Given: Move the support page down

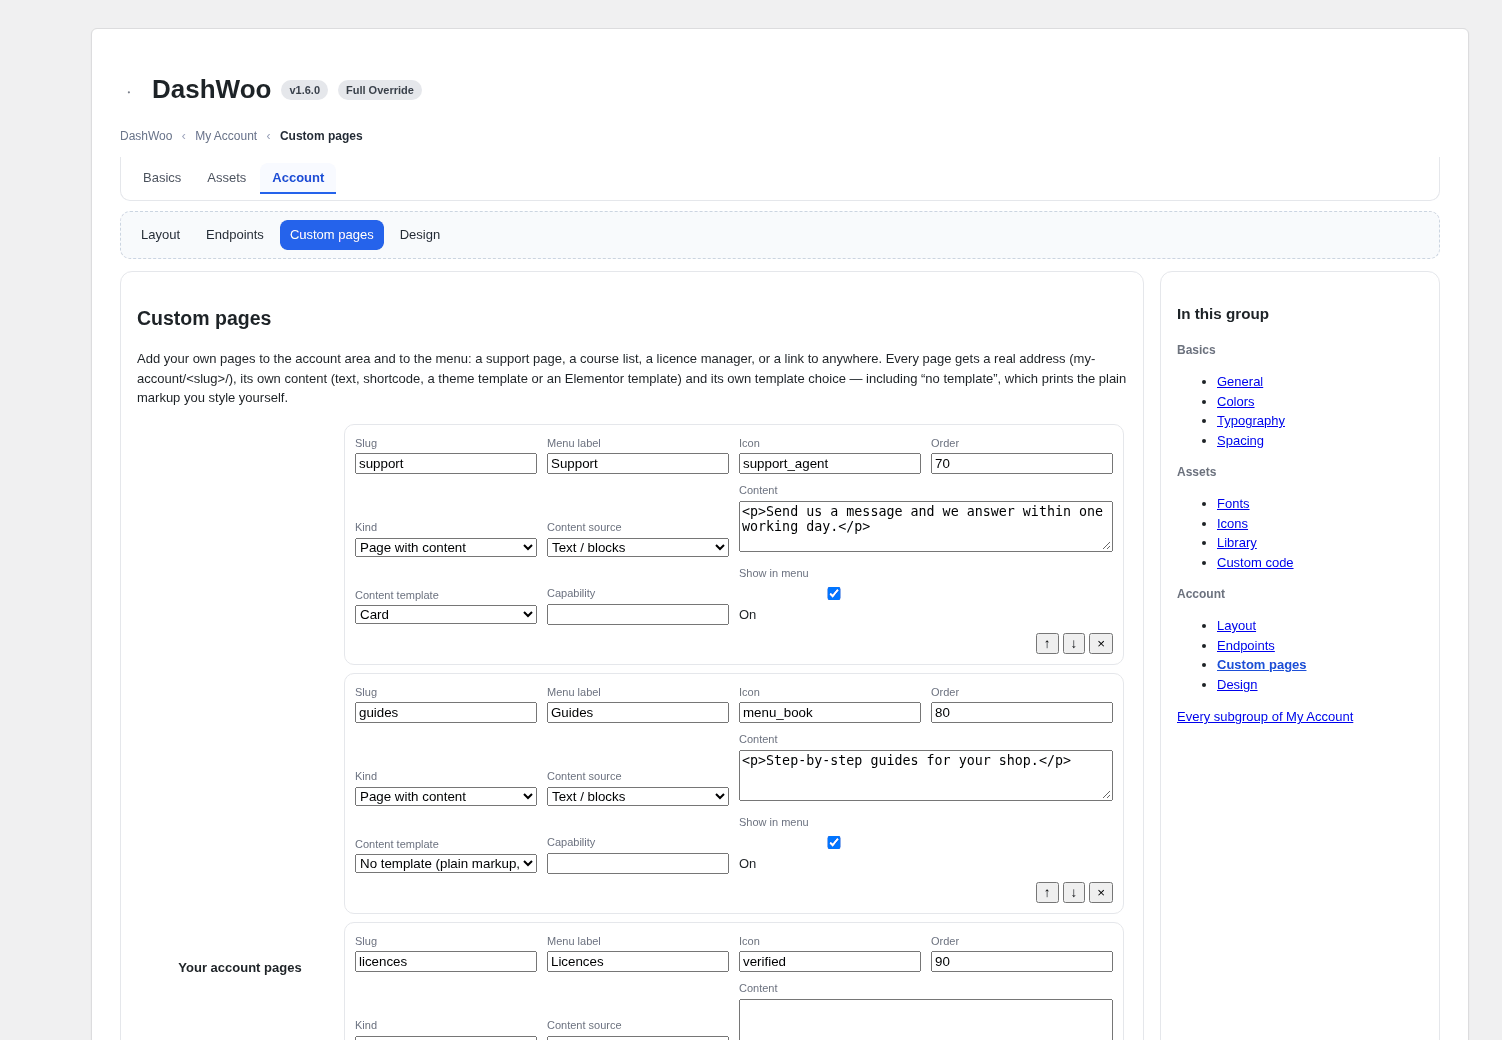Looking at the screenshot, I should click(x=1074, y=644).
